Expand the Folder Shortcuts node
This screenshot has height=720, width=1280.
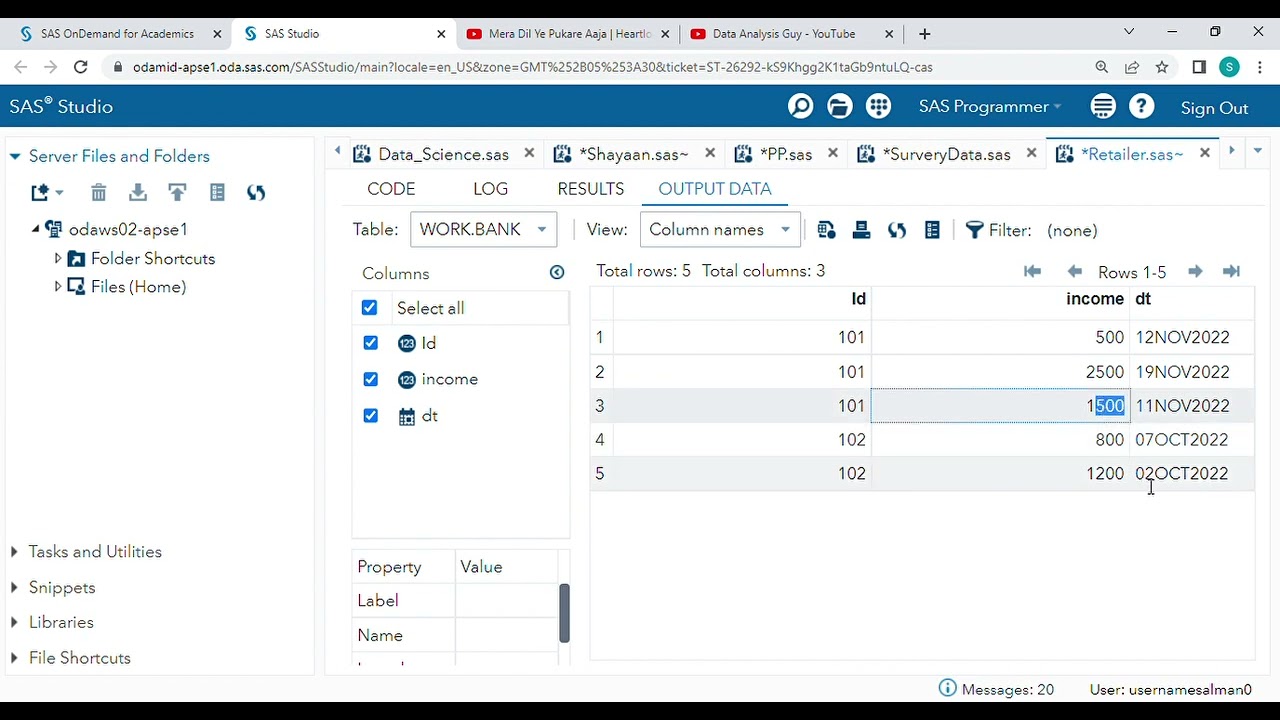click(58, 258)
